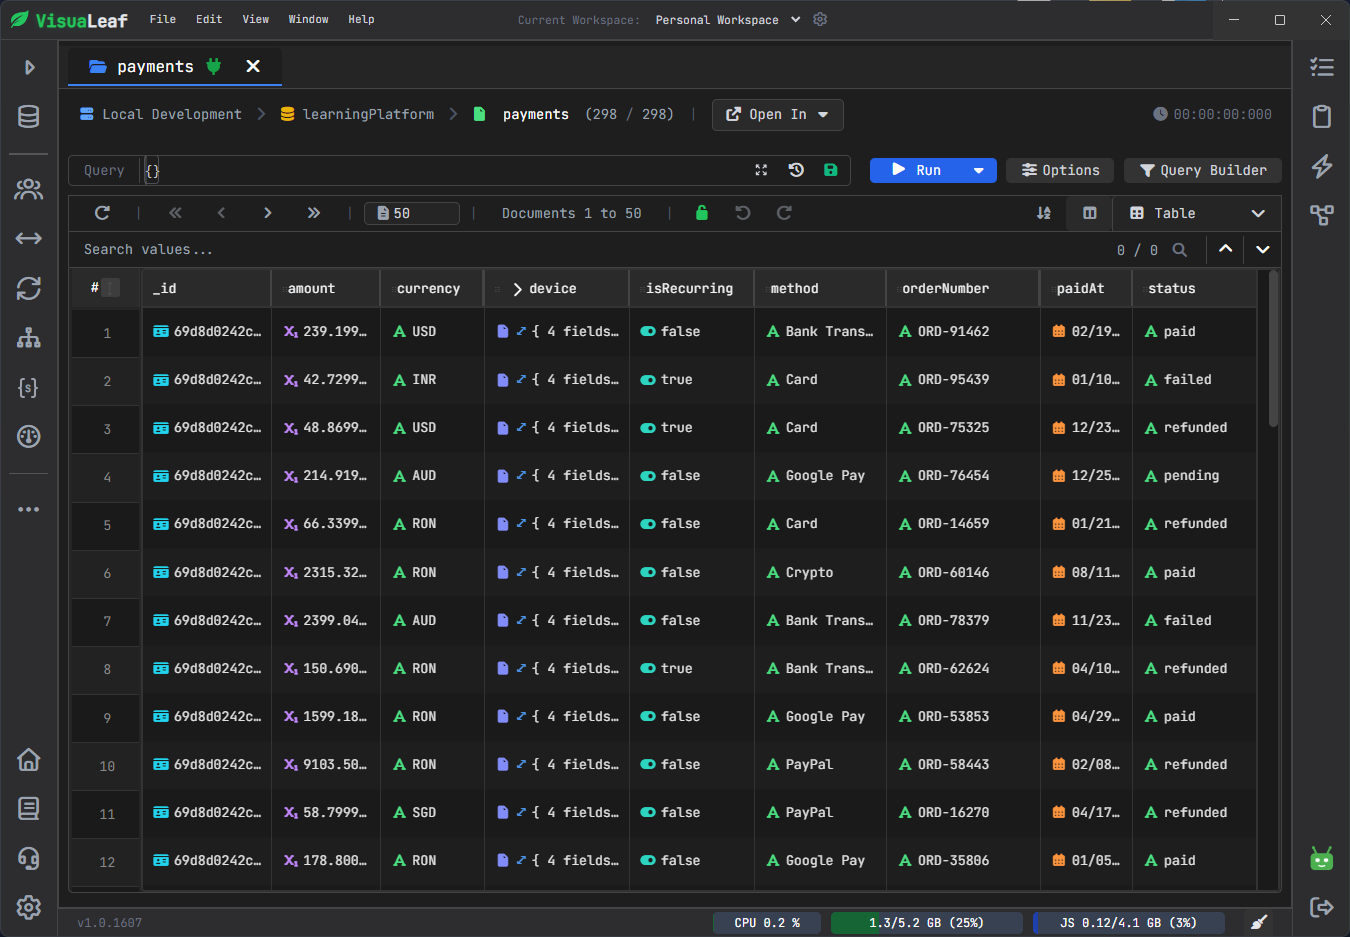Save query with green disk icon
This screenshot has height=937, width=1350.
(830, 170)
